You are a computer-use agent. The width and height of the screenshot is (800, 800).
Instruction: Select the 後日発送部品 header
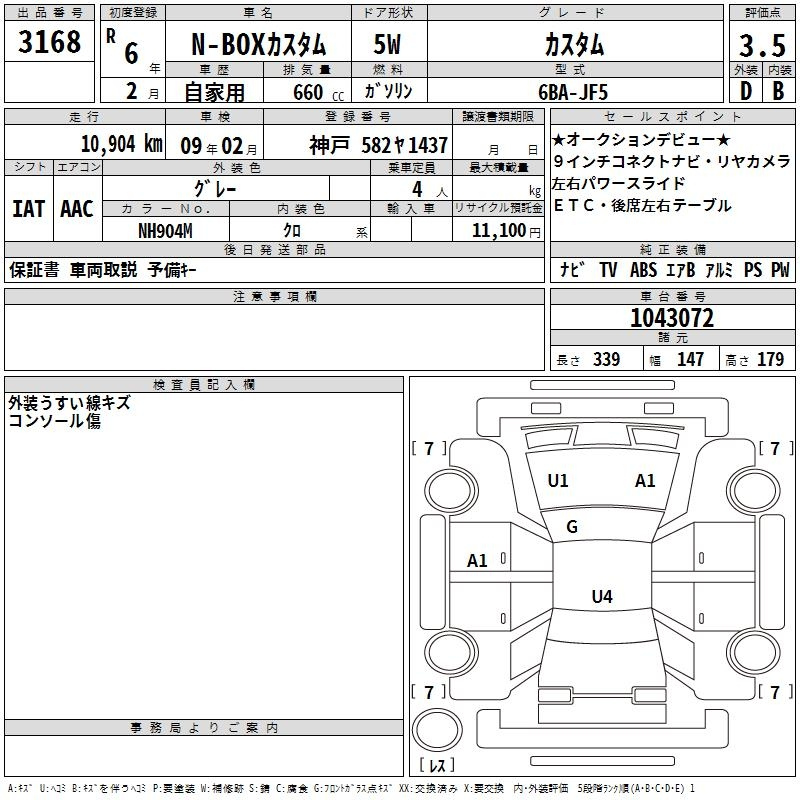tap(274, 249)
